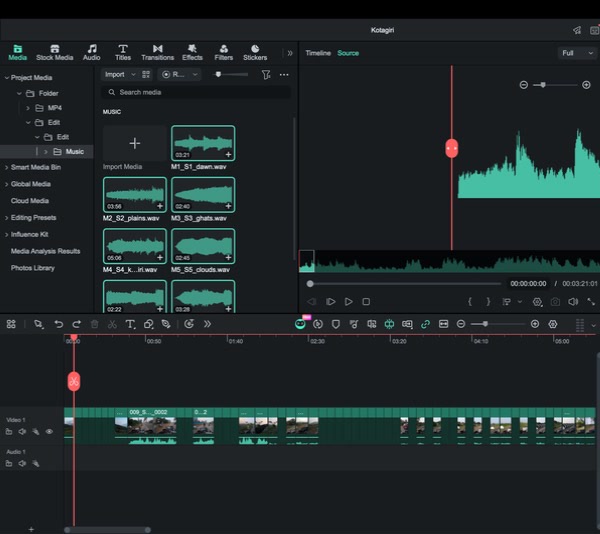Click the play-from-frame button

tap(331, 302)
